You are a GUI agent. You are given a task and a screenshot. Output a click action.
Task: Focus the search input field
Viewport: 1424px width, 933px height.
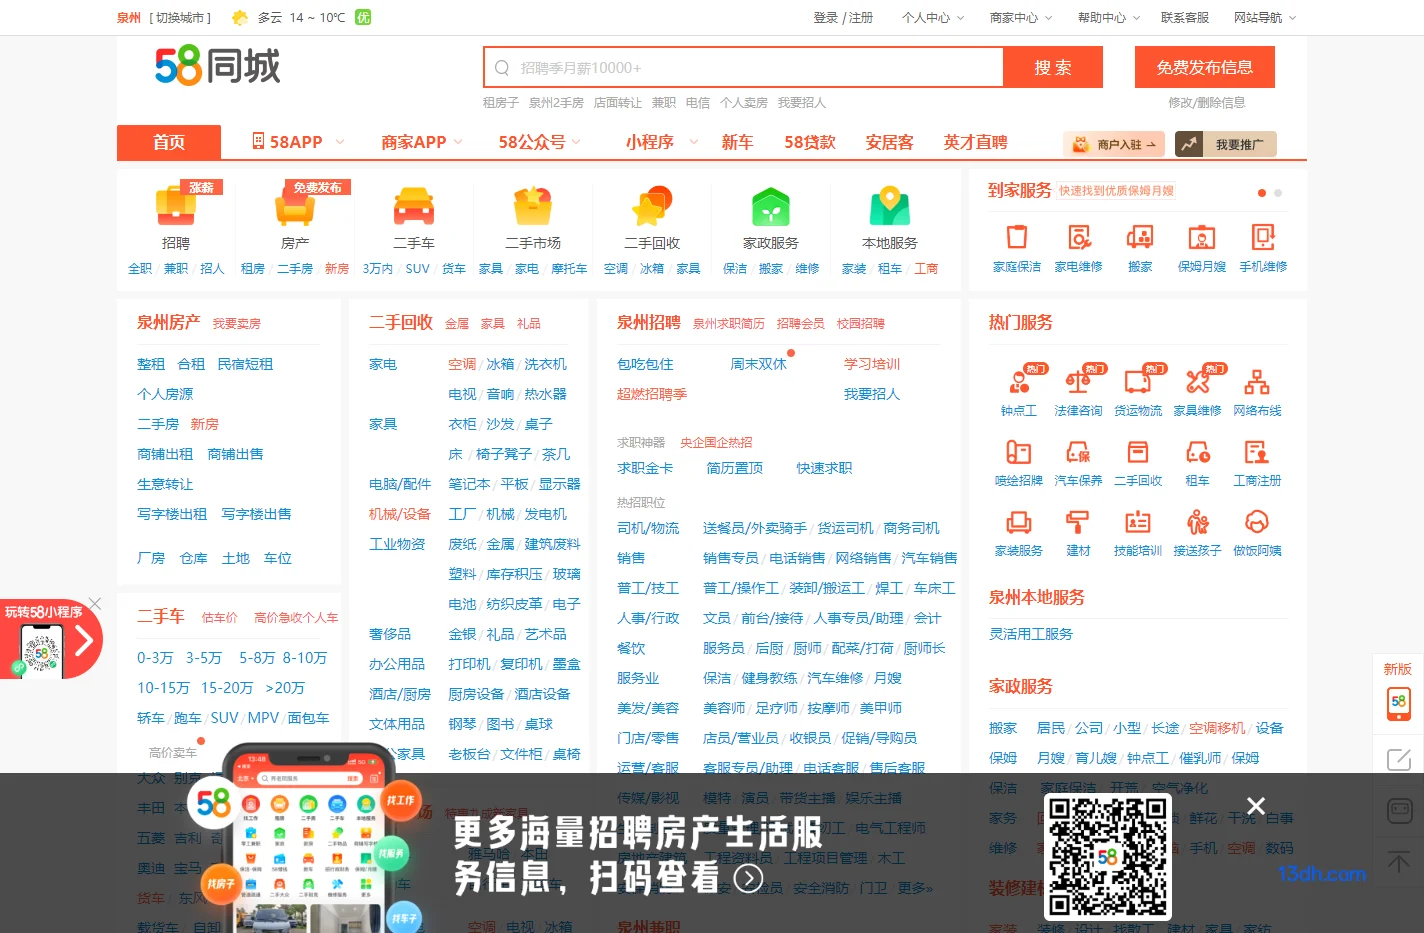click(744, 67)
